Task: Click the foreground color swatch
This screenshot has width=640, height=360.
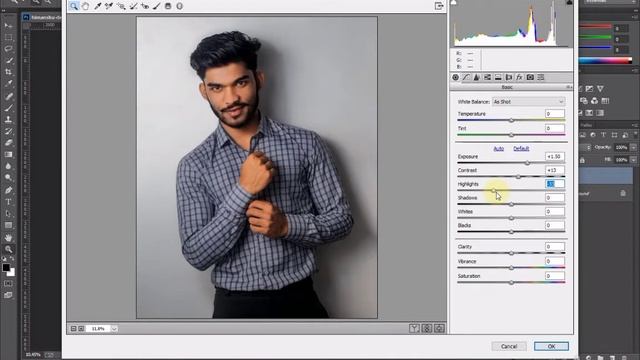Action: tap(6, 268)
